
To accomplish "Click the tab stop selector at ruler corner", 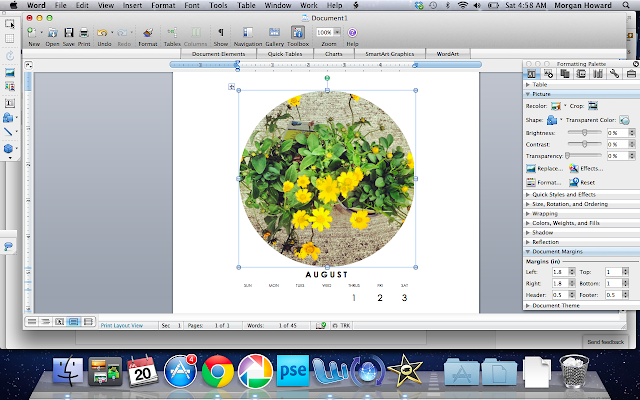I will point(28,65).
